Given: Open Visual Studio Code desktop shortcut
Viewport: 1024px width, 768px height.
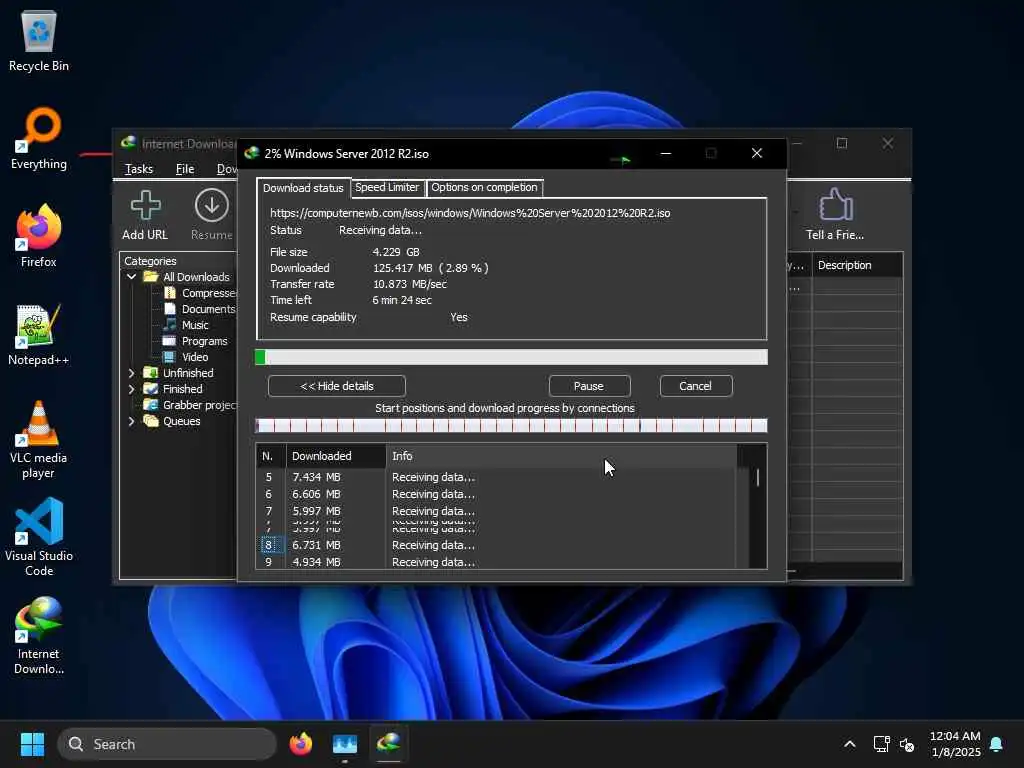Looking at the screenshot, I should coord(39,537).
